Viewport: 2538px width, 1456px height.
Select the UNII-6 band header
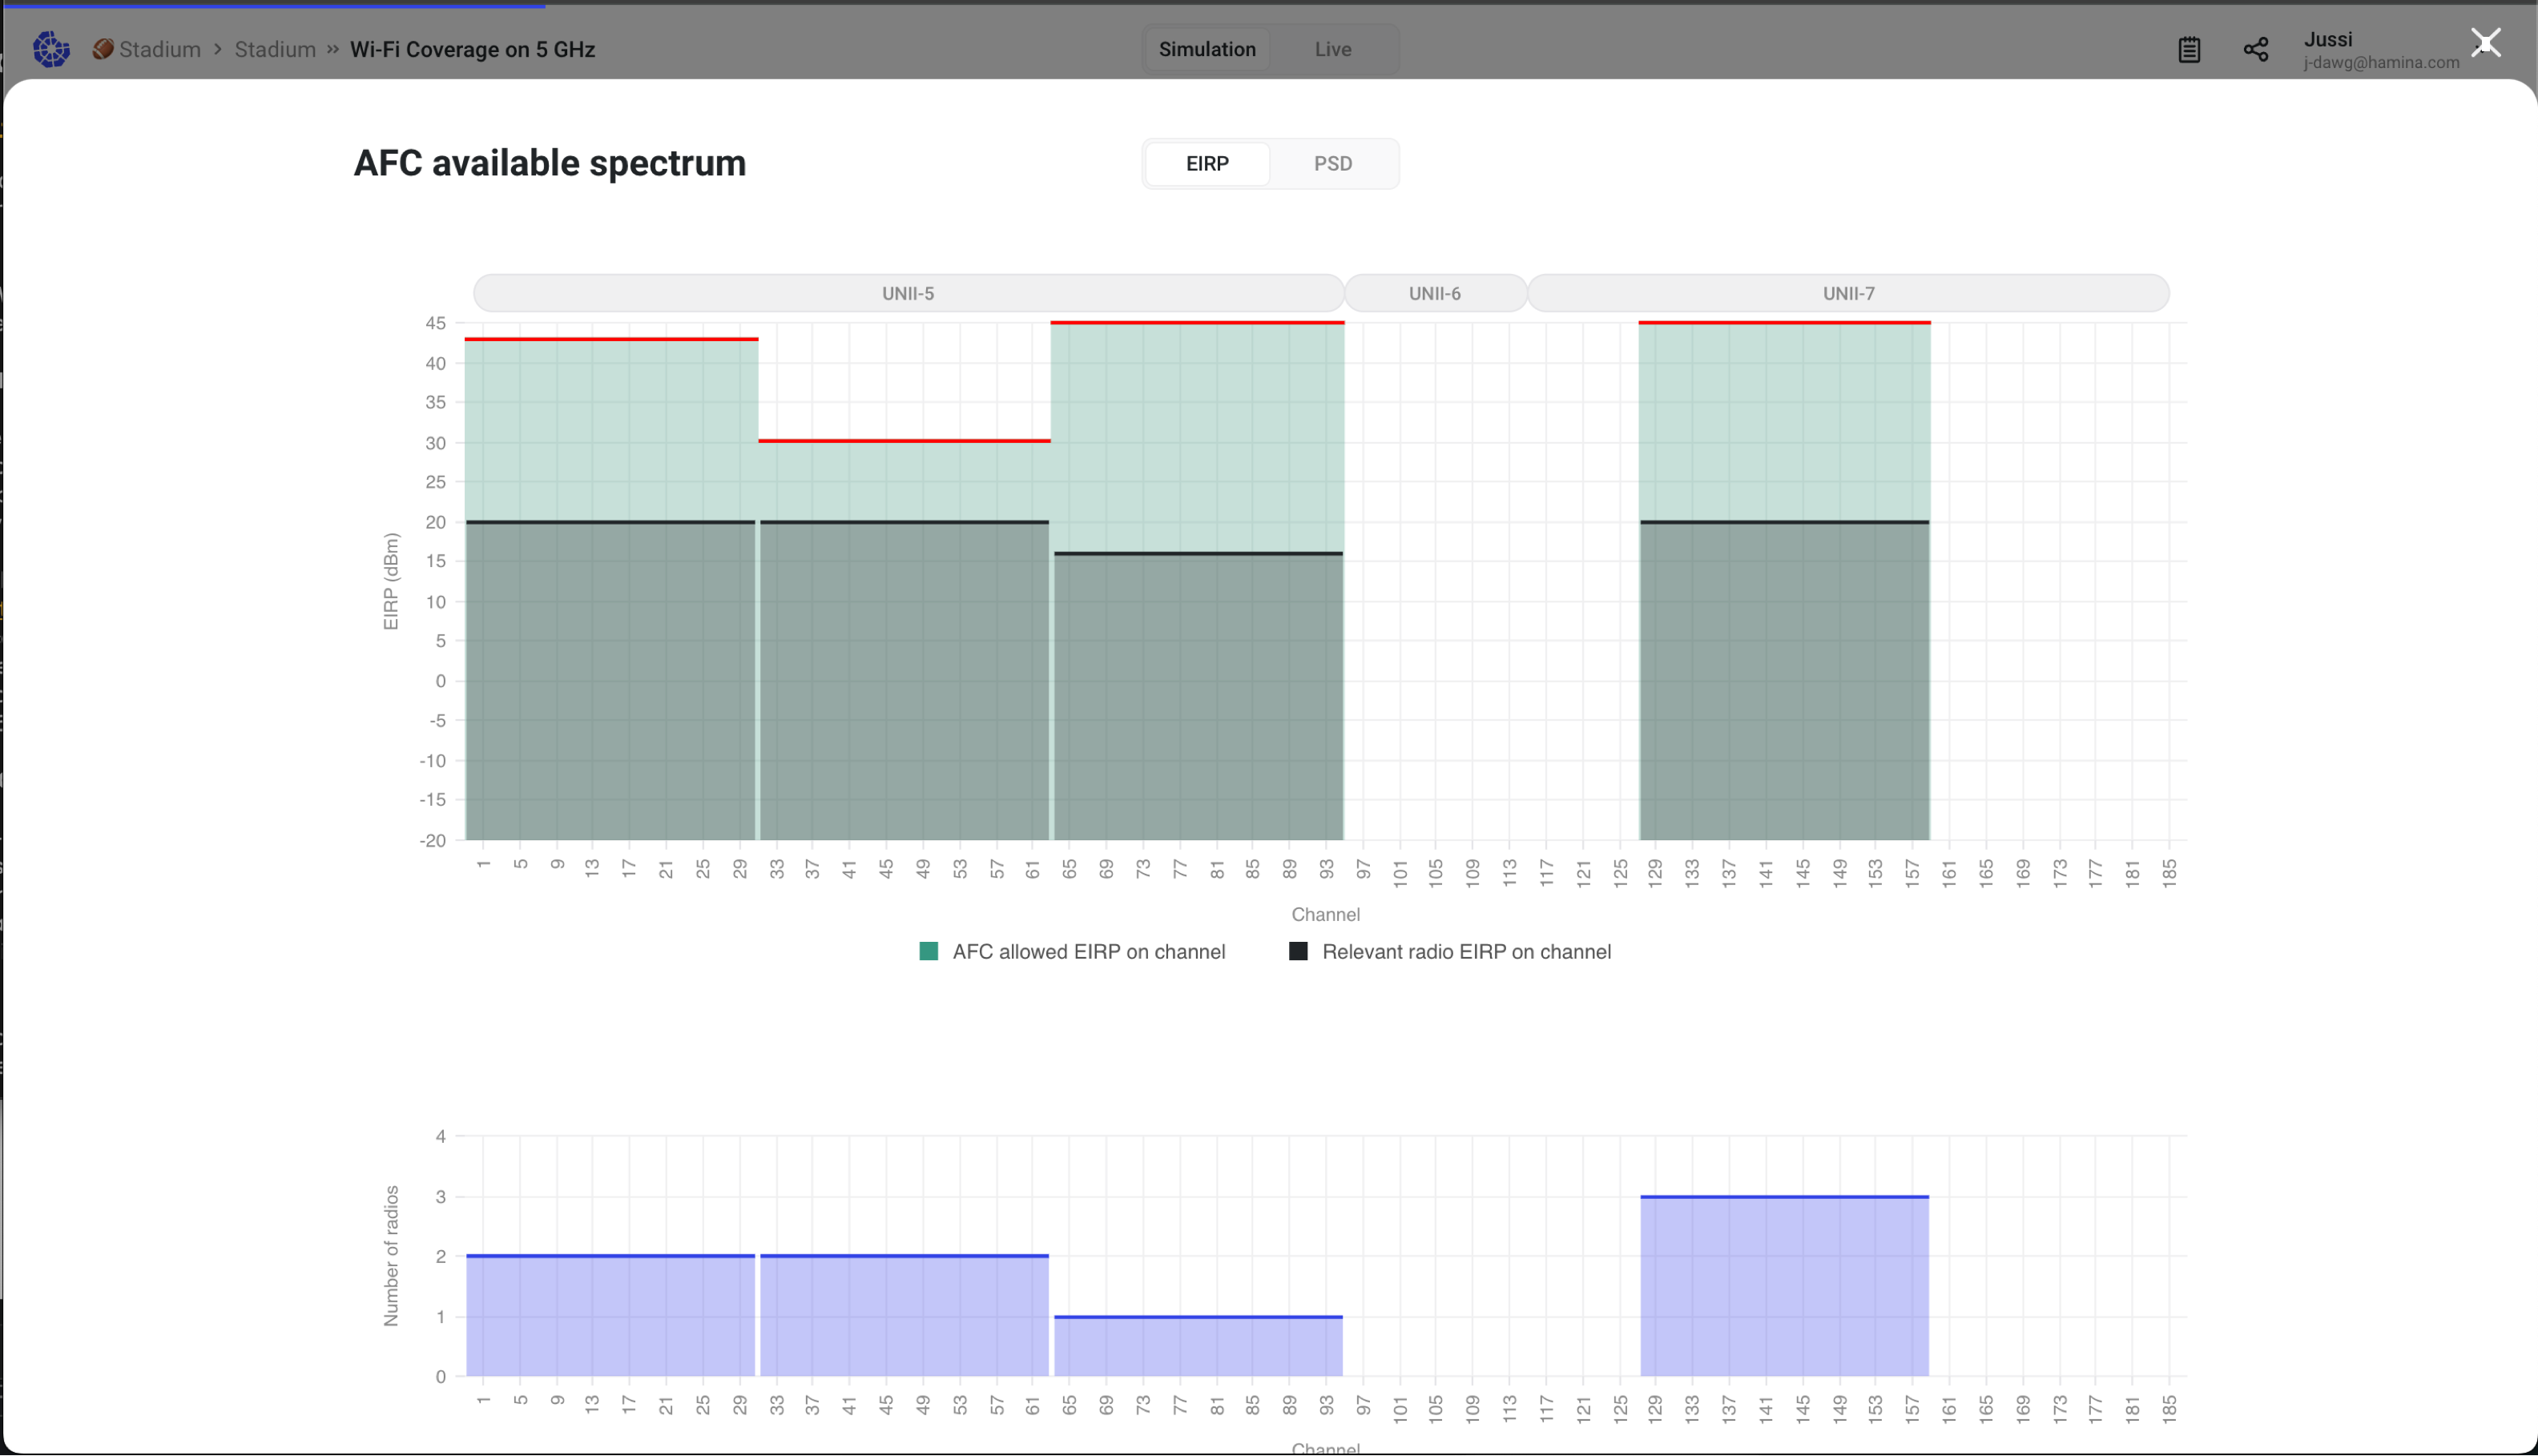click(1435, 292)
